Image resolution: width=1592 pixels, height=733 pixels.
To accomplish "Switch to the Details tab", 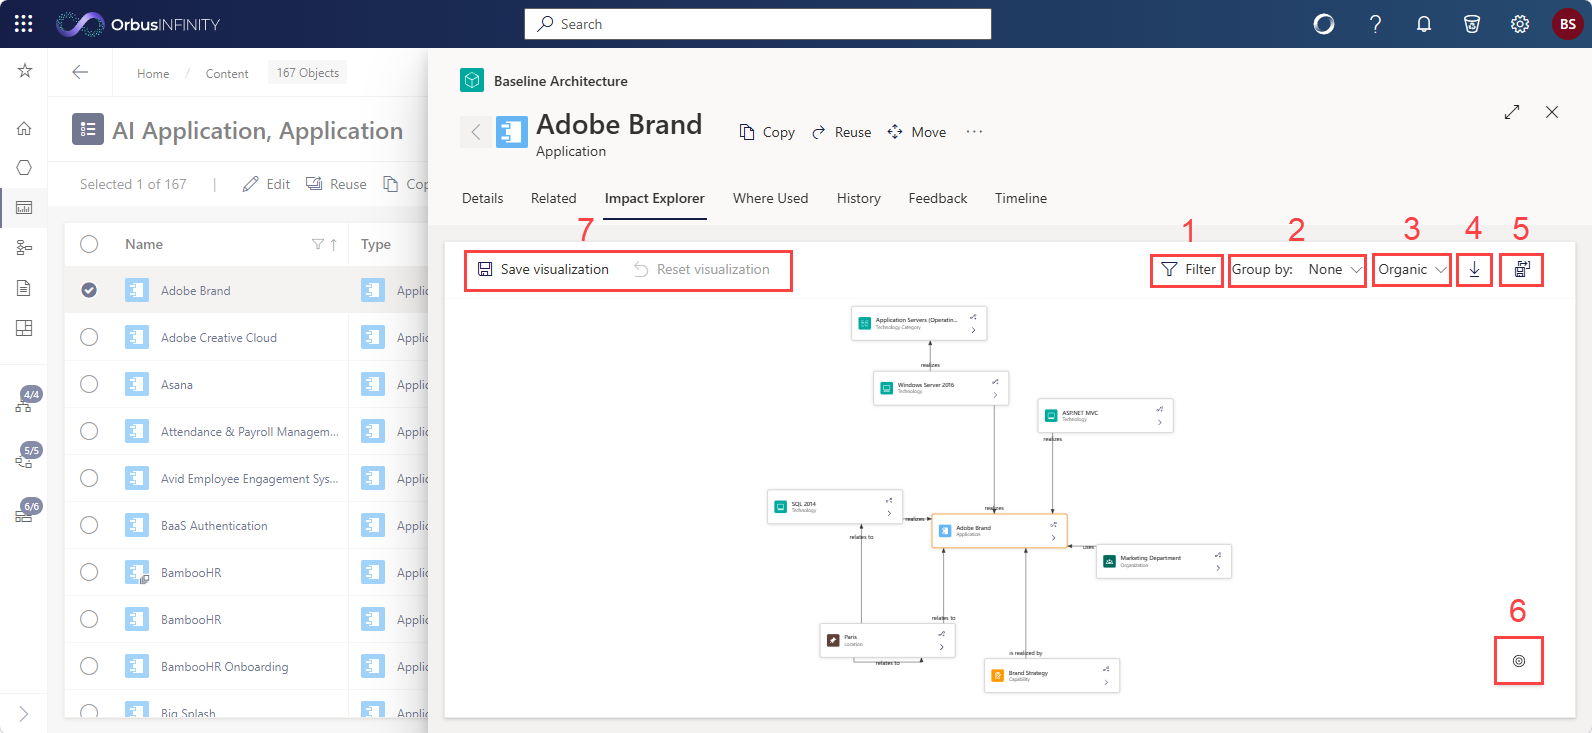I will pos(483,198).
